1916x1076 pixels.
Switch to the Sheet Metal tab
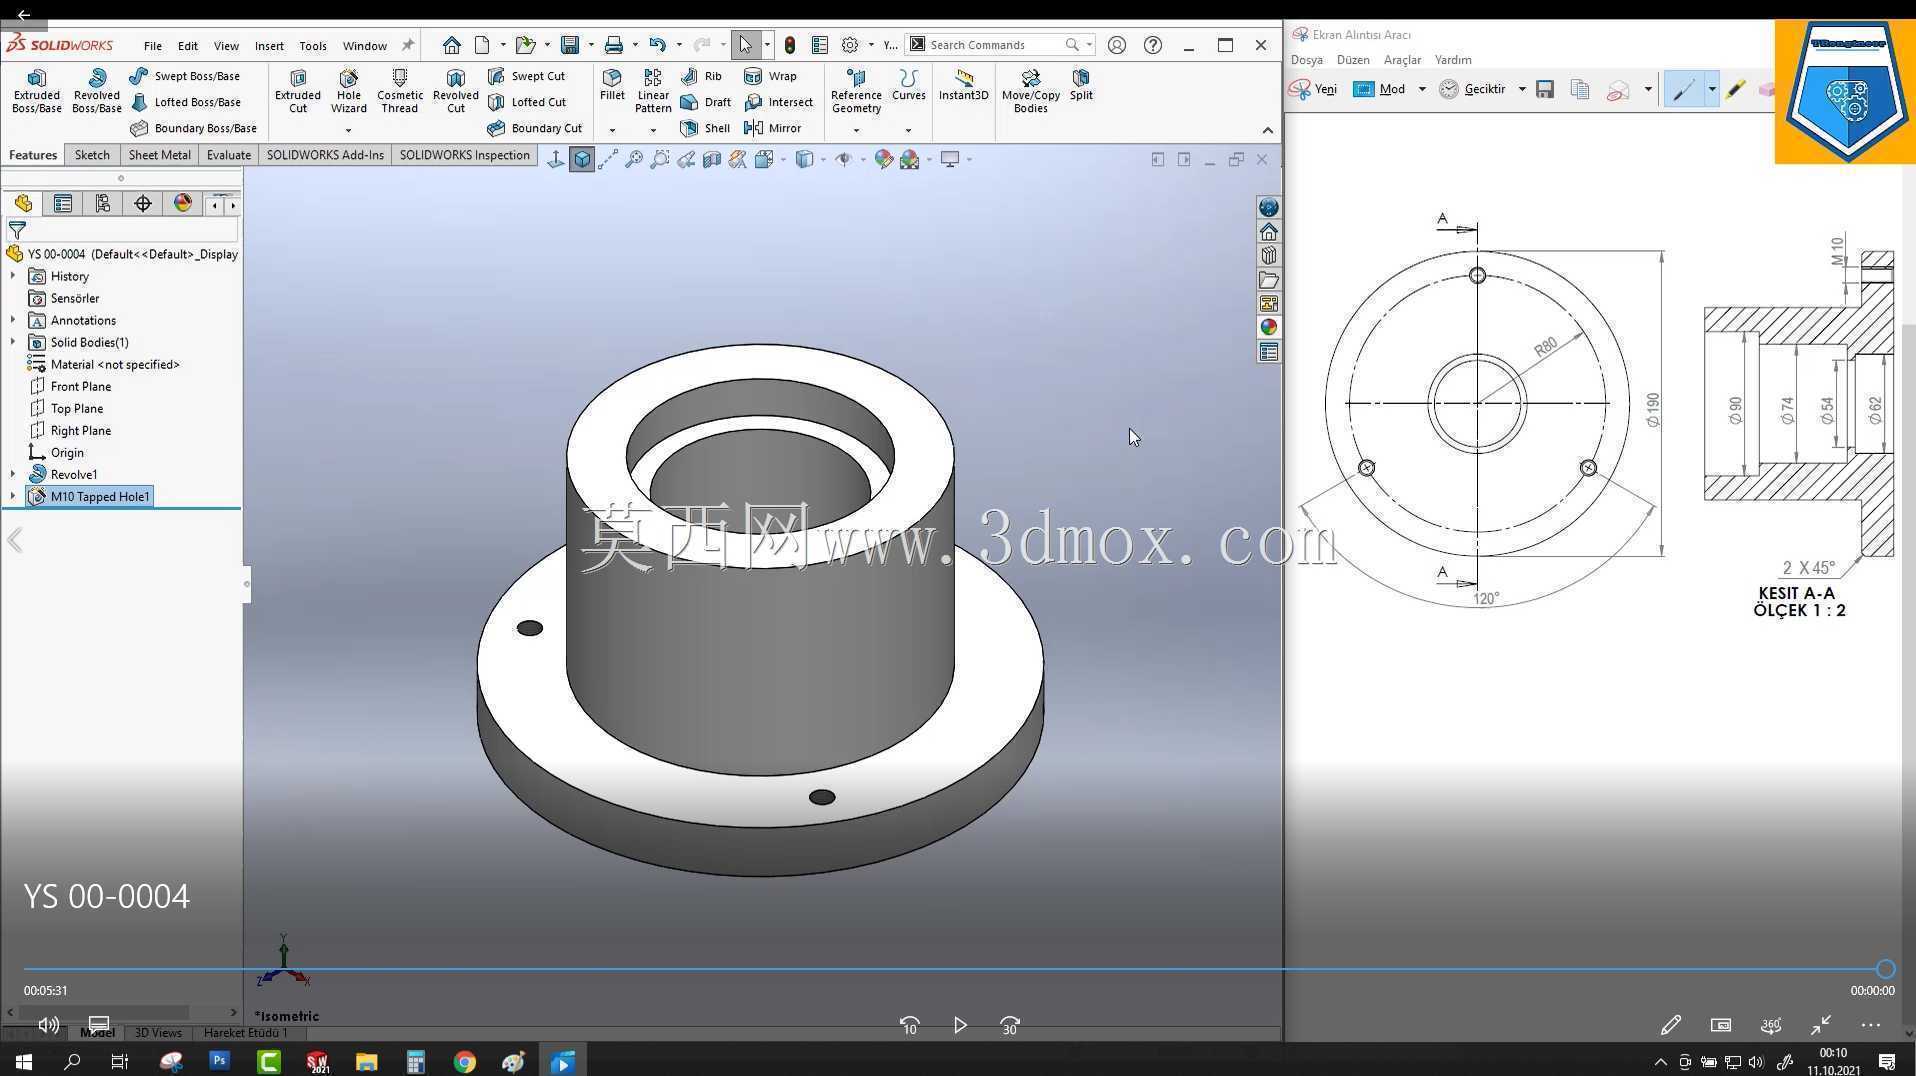click(159, 155)
